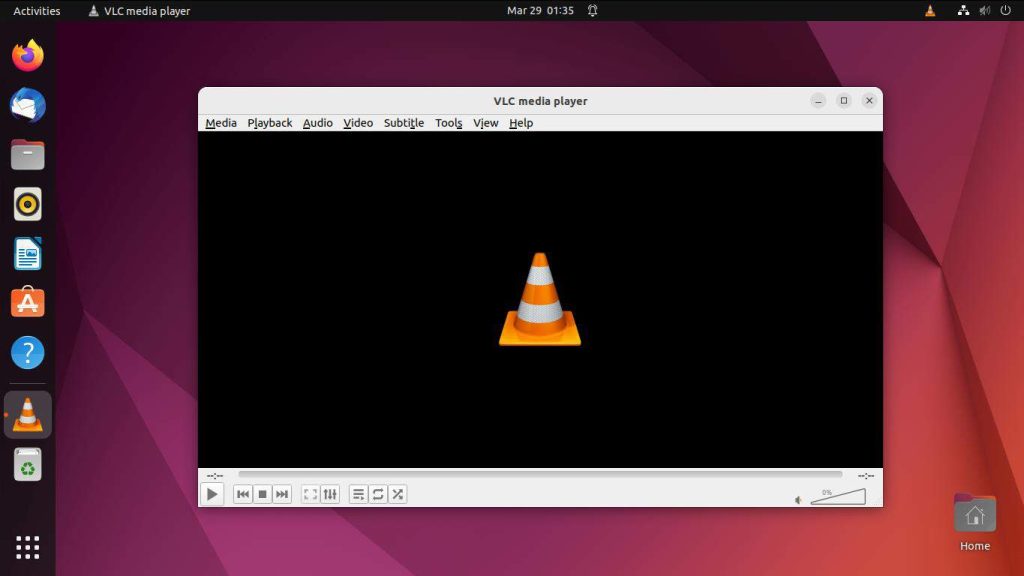Start playback with the Play button
The height and width of the screenshot is (576, 1024).
coord(212,494)
